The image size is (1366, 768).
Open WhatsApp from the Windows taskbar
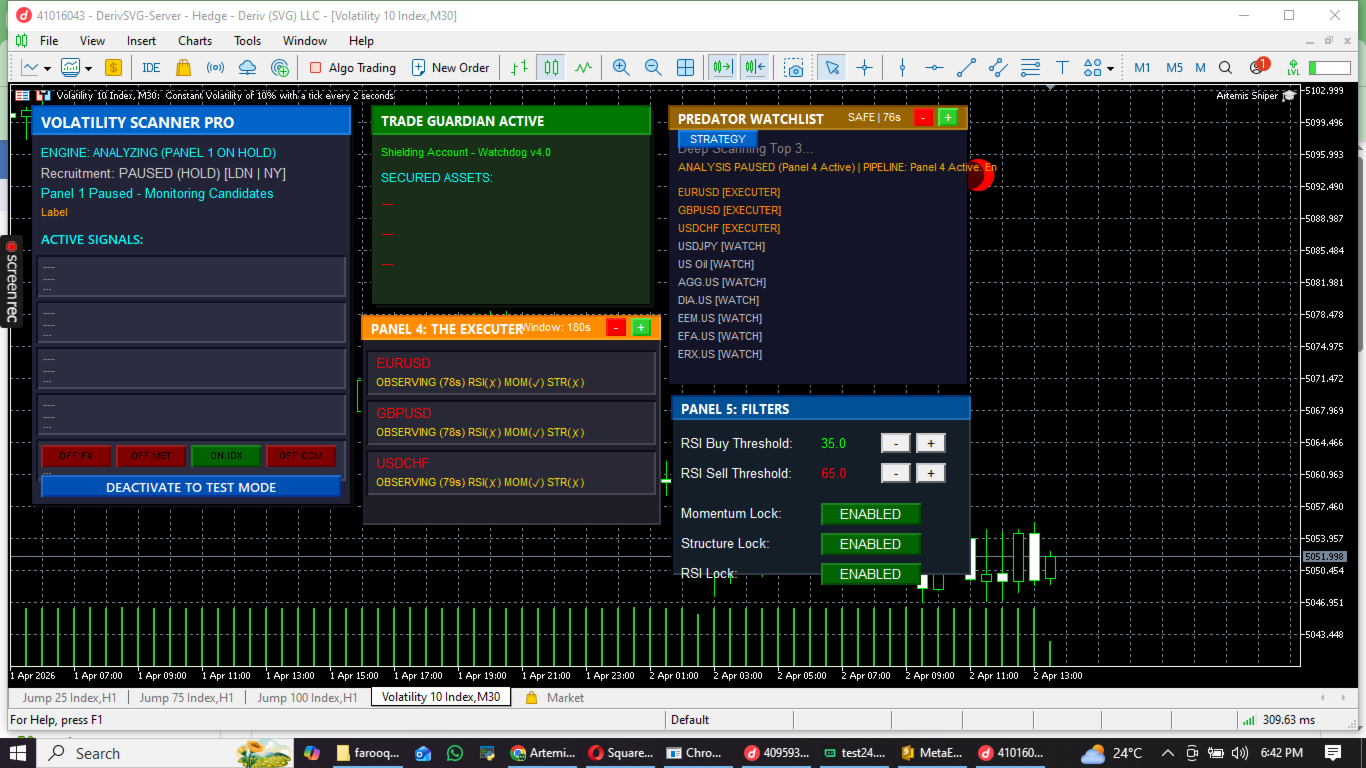pos(455,753)
